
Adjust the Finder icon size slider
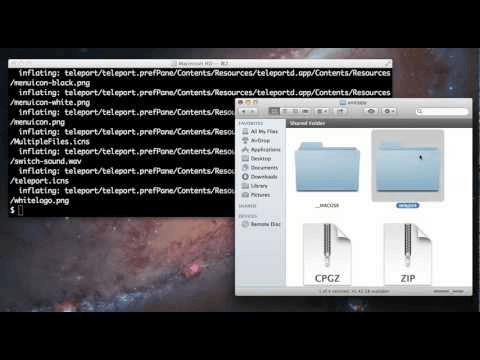point(449,291)
